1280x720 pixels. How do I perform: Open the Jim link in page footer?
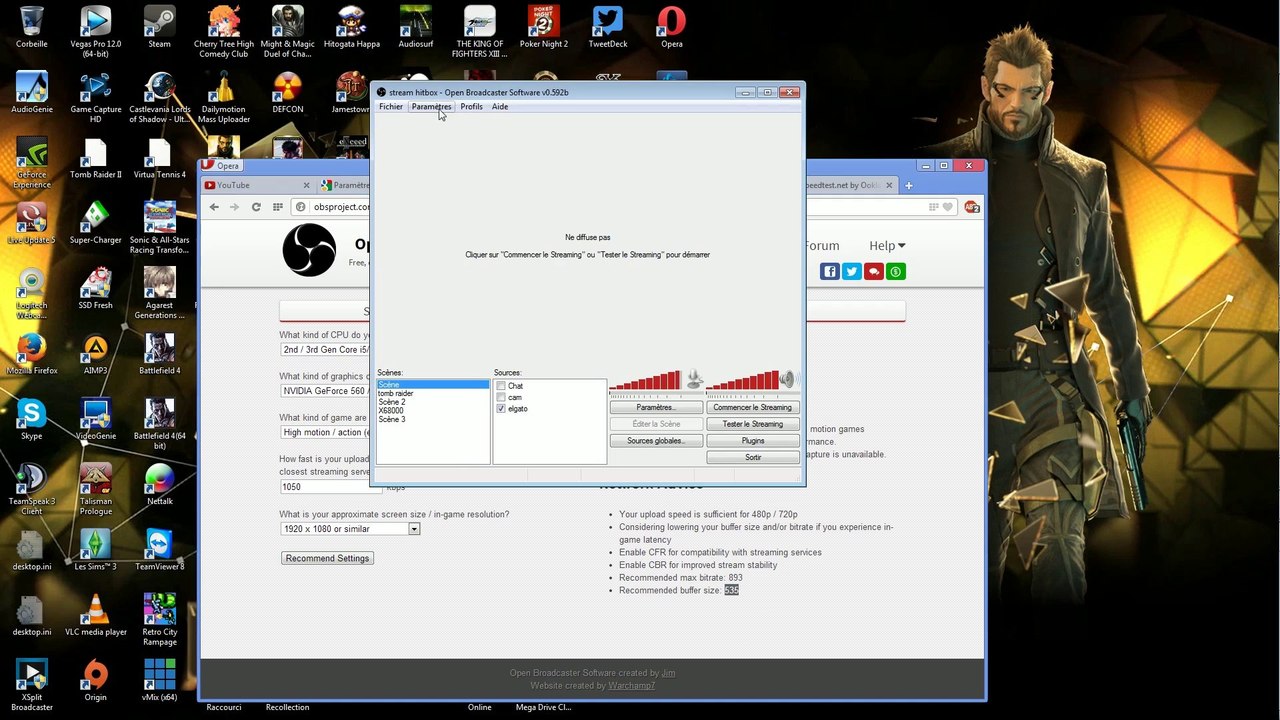(669, 673)
